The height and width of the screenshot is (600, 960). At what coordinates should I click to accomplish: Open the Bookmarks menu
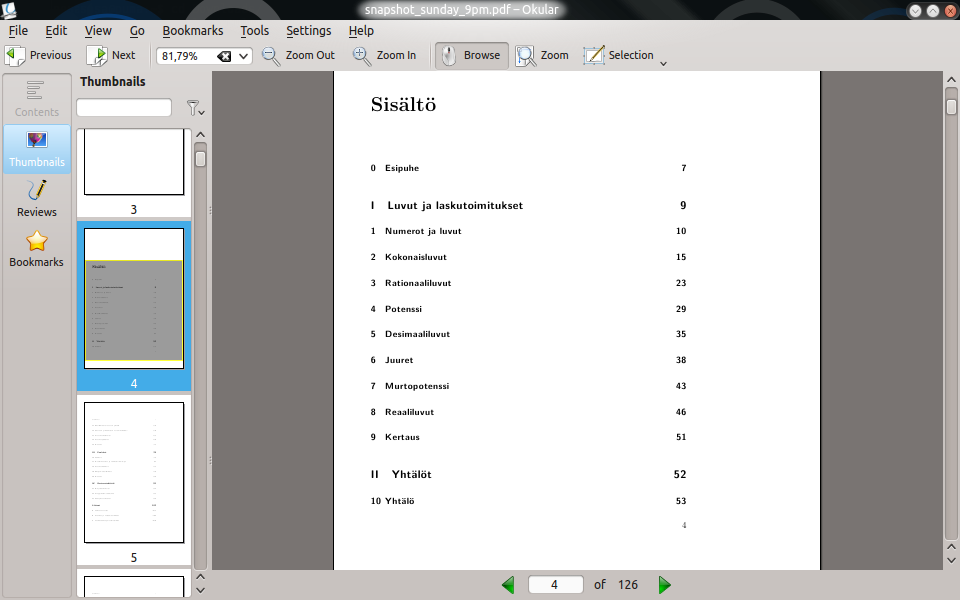point(193,31)
